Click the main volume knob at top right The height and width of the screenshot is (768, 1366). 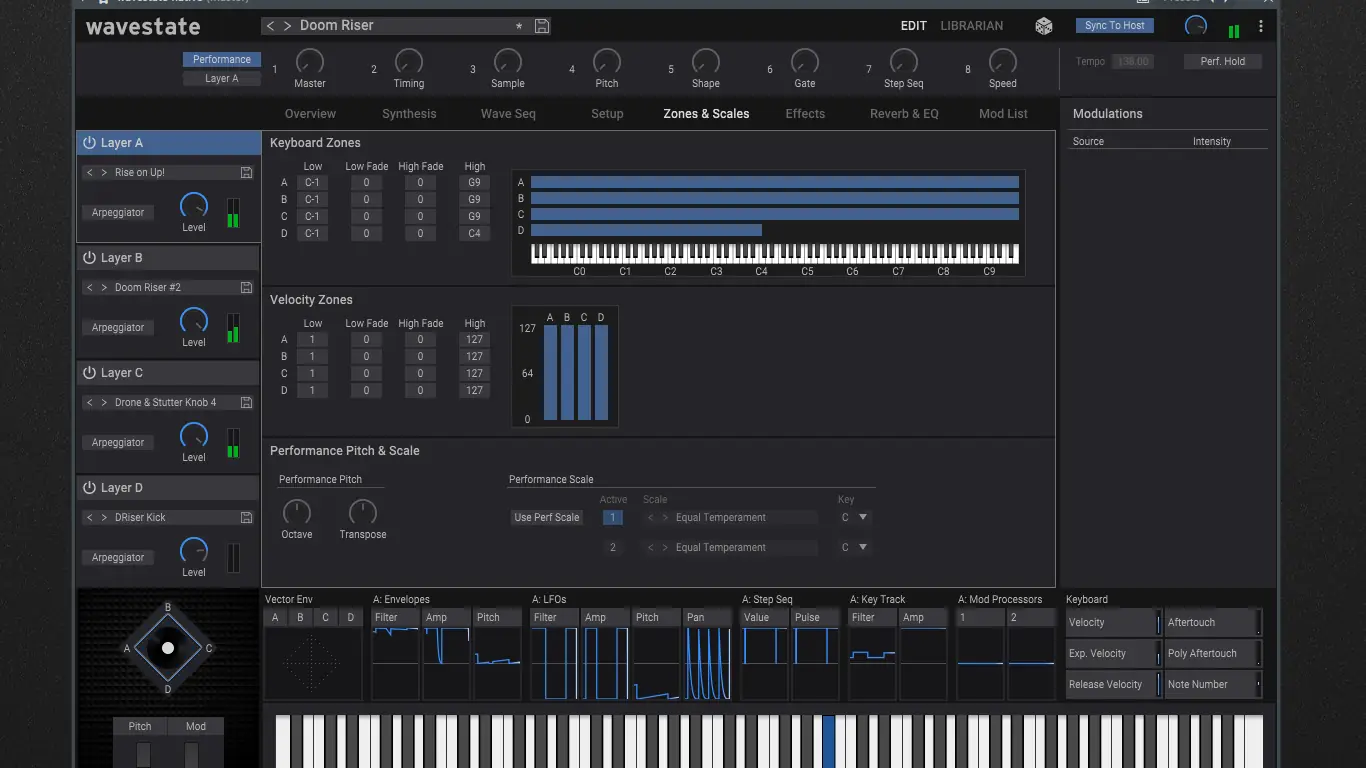point(1195,27)
